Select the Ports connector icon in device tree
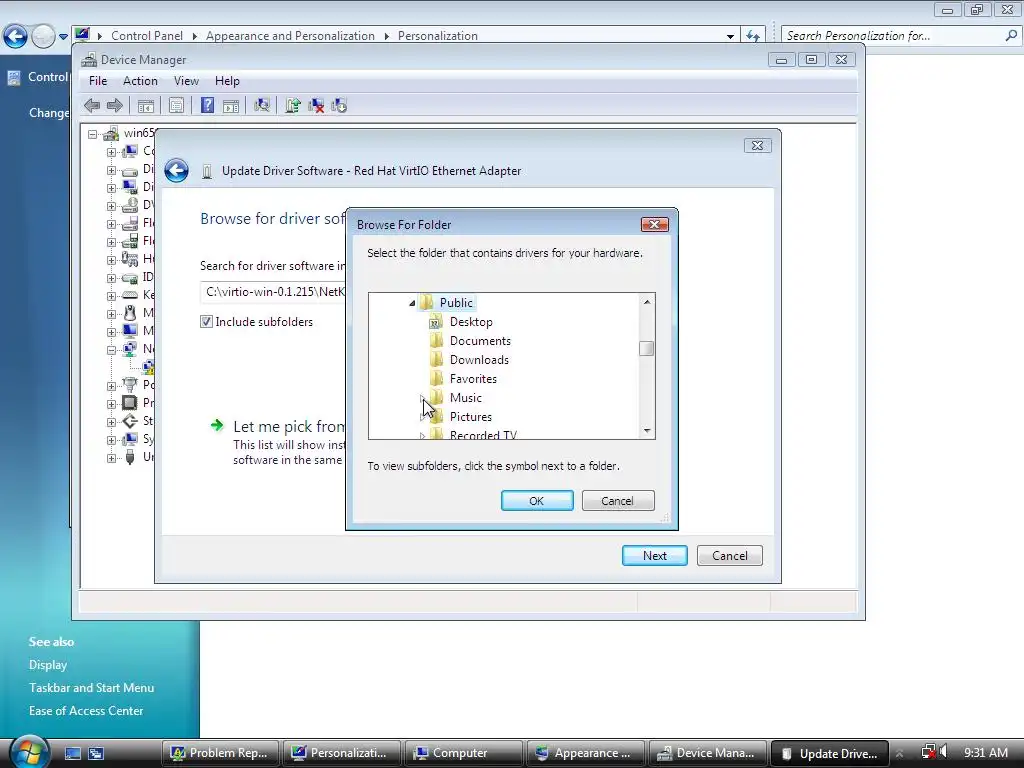Viewport: 1024px width, 768px height. point(130,385)
